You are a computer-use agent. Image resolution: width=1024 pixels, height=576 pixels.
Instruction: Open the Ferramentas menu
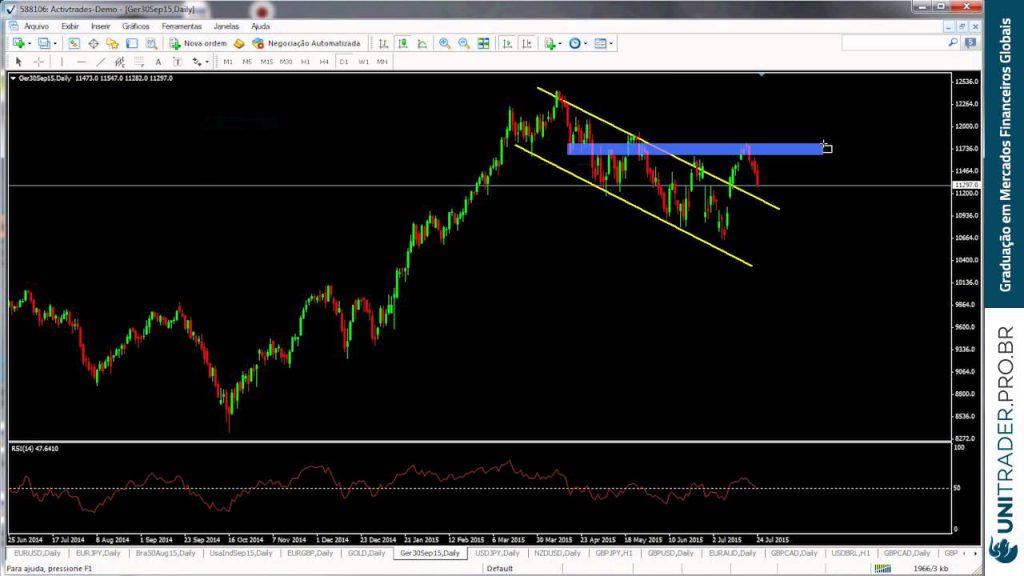pyautogui.click(x=182, y=26)
